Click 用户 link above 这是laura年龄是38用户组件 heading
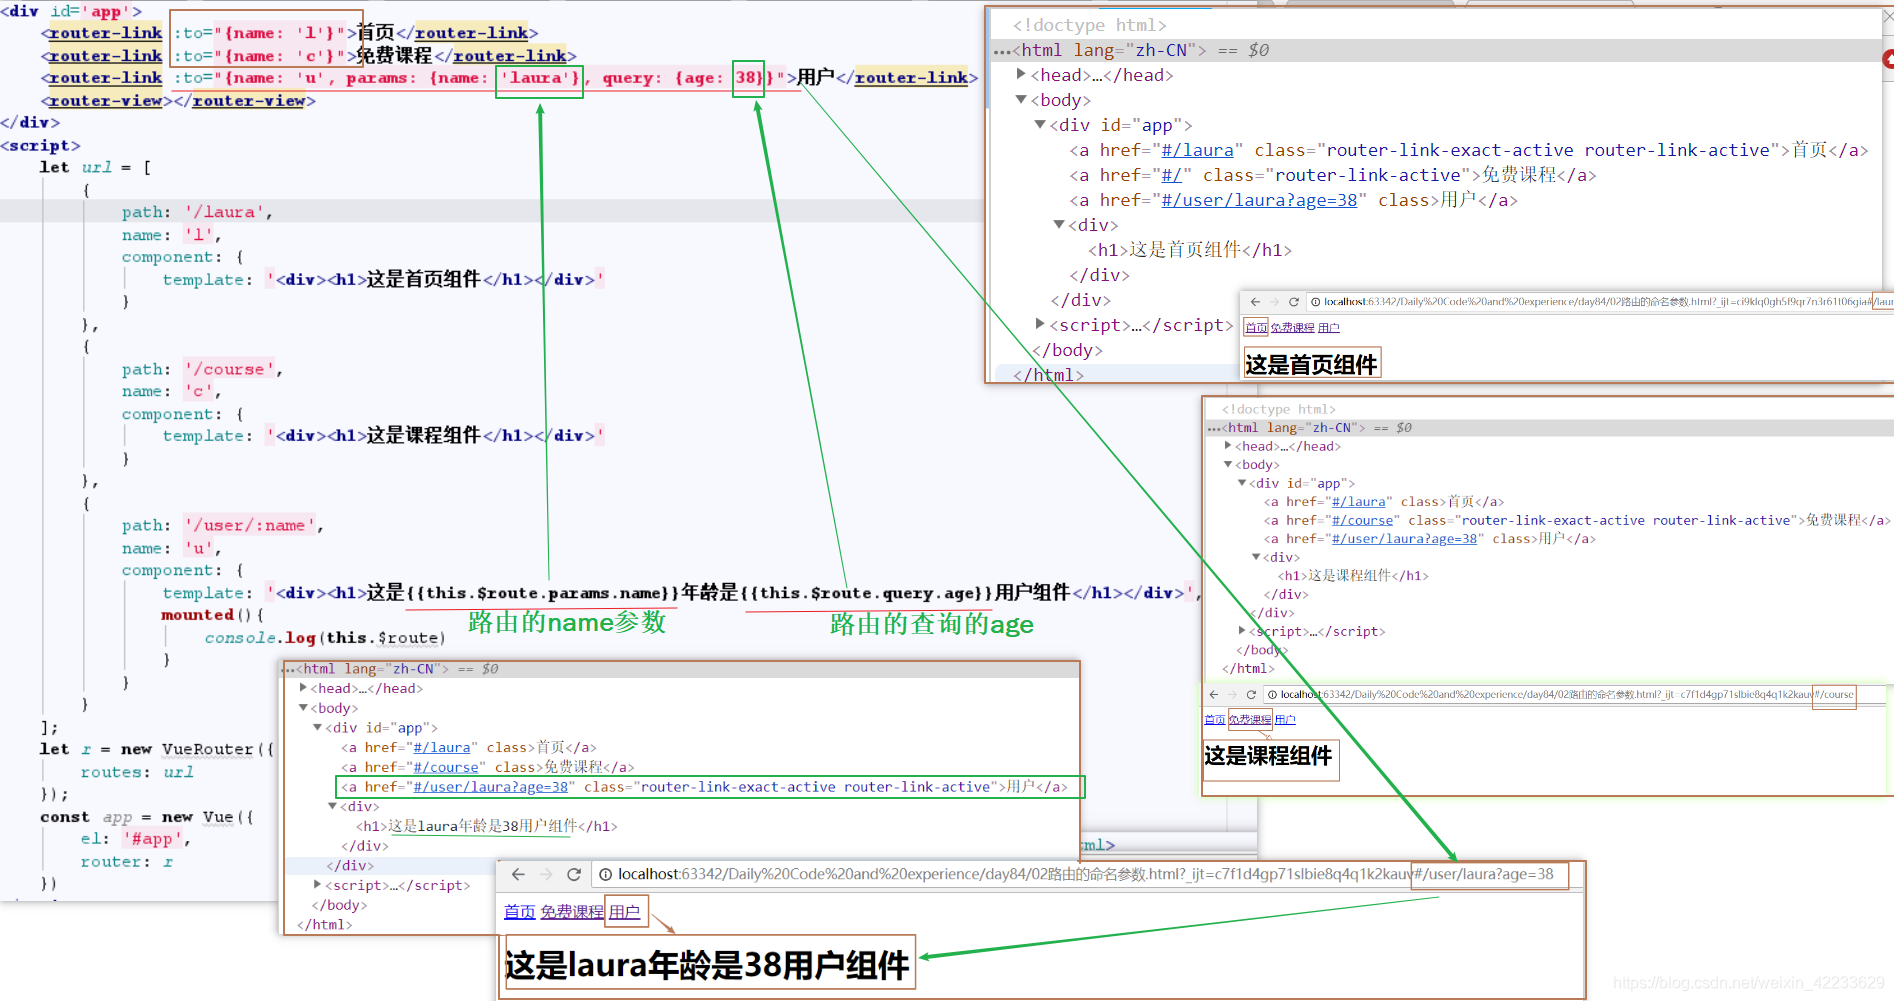This screenshot has width=1894, height=1001. [x=625, y=912]
